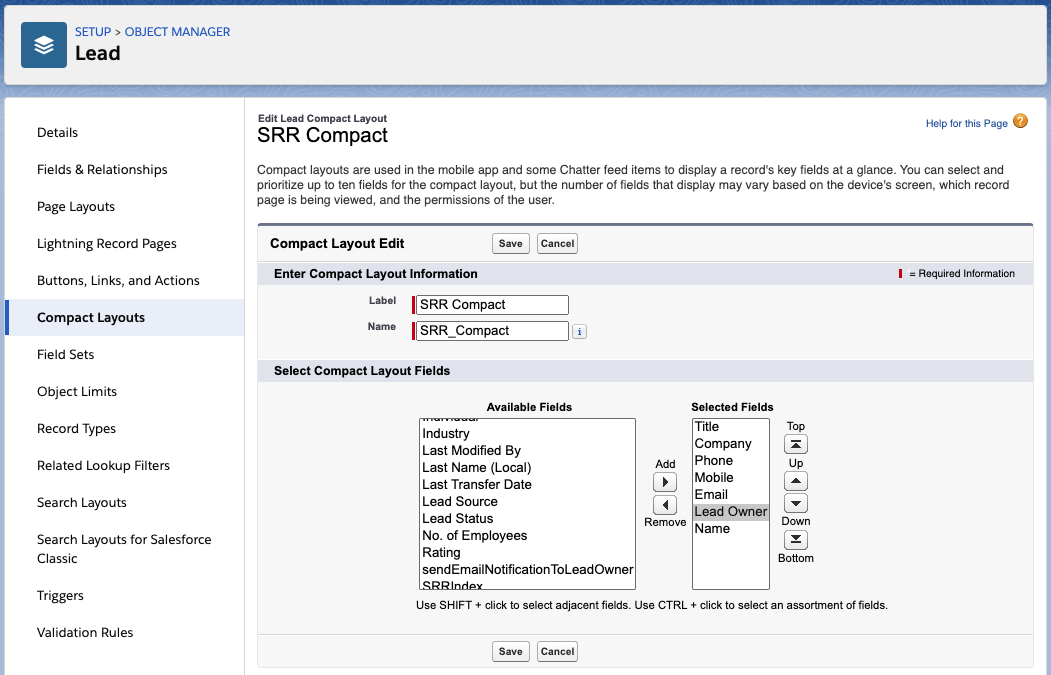Select sendEmailNotificationToLeadOwner available field
This screenshot has width=1051, height=675.
coord(528,569)
